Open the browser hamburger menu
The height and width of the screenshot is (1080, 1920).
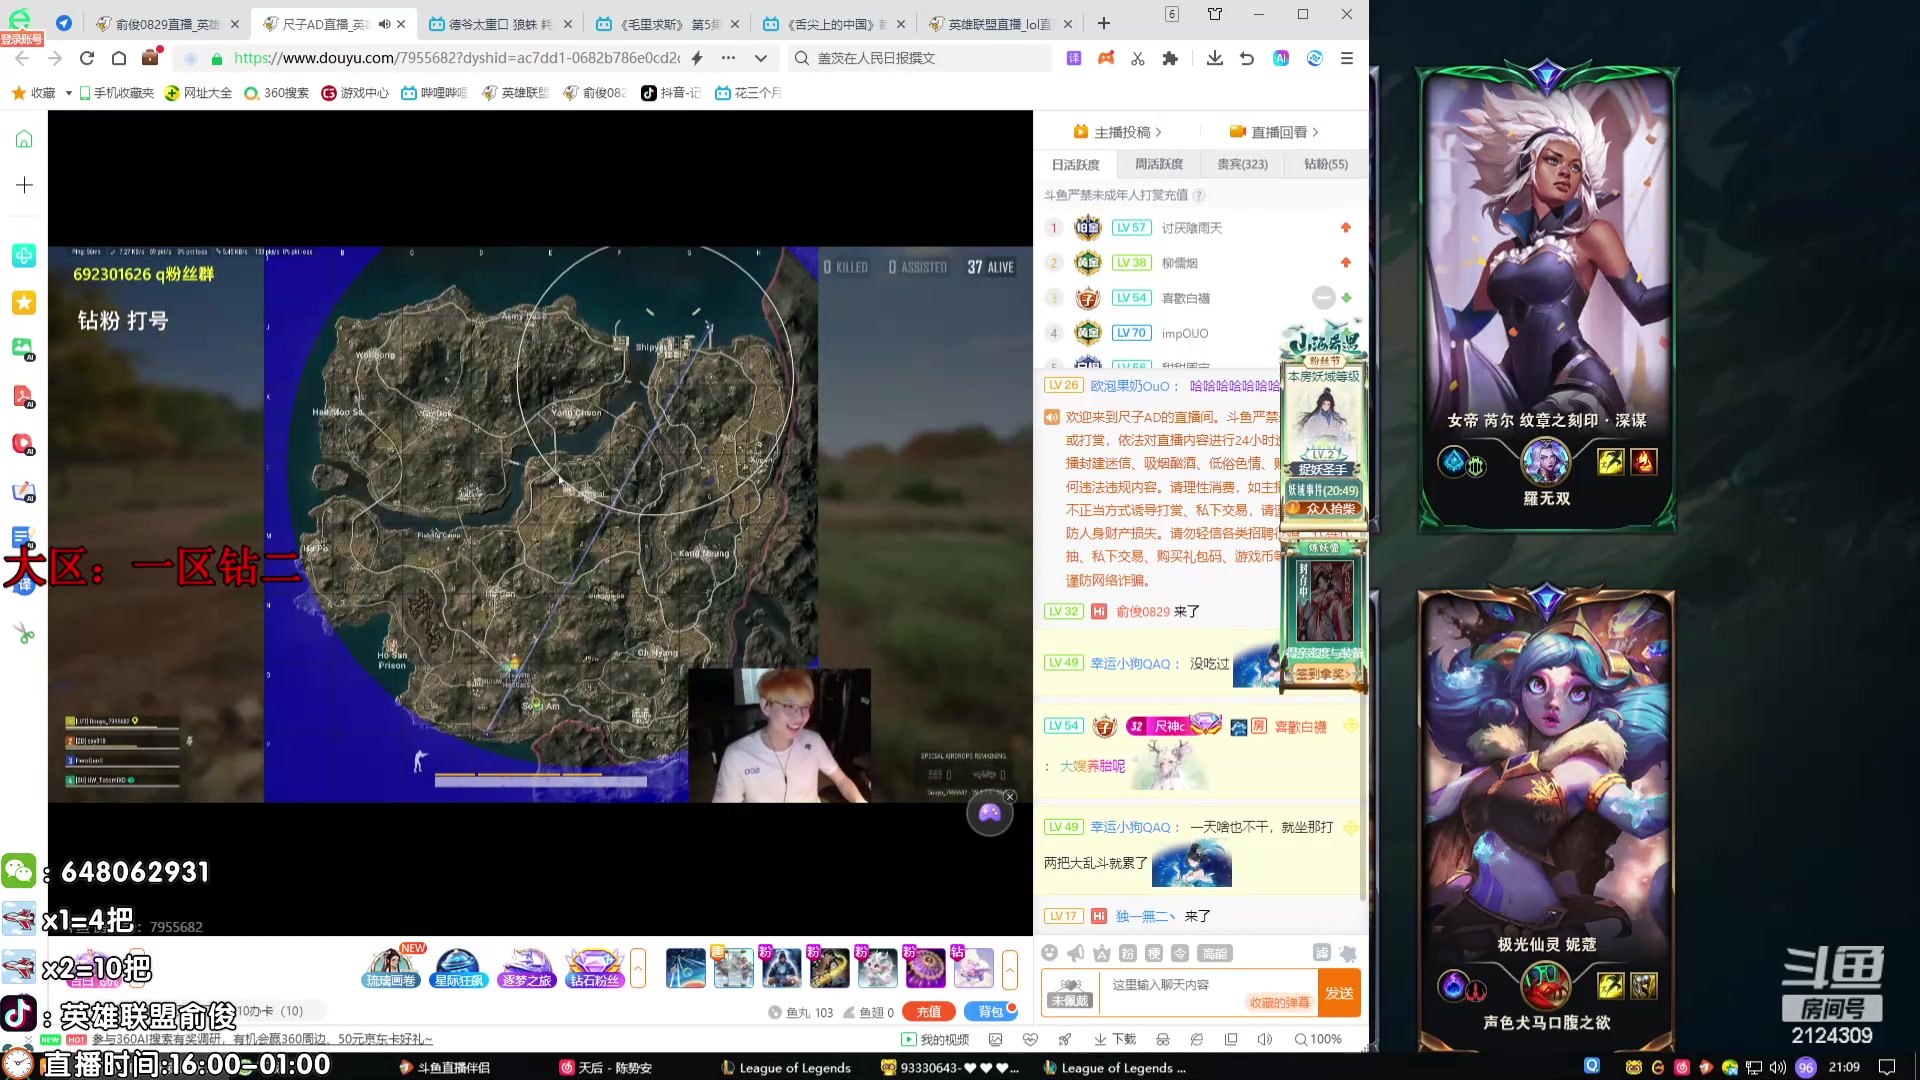pyautogui.click(x=1347, y=58)
